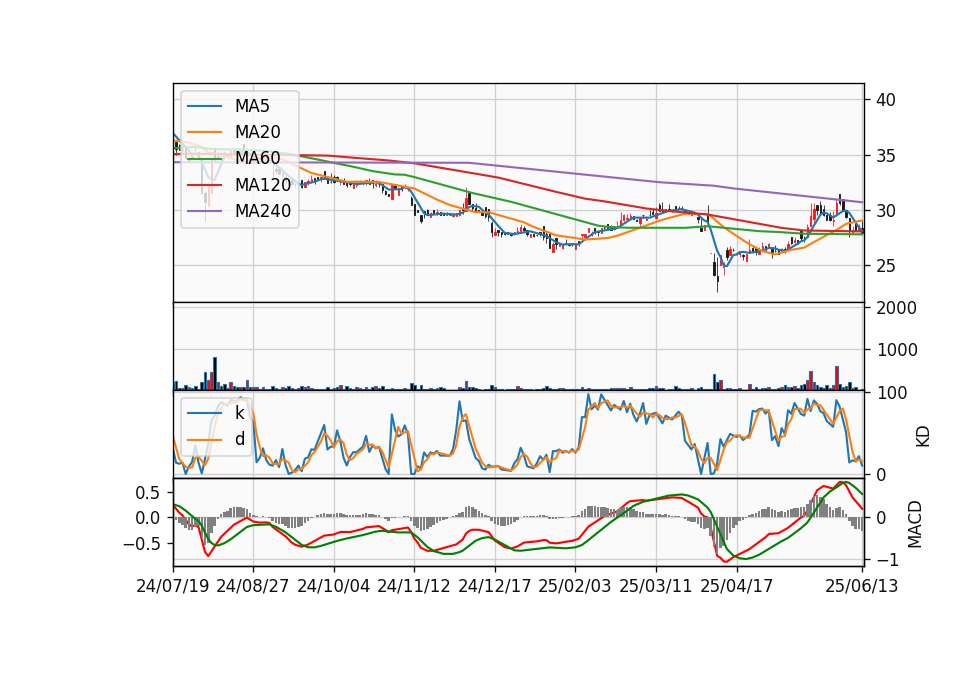This screenshot has width=960, height=690.
Task: Click the 24/07/19 date label
Action: [x=173, y=586]
